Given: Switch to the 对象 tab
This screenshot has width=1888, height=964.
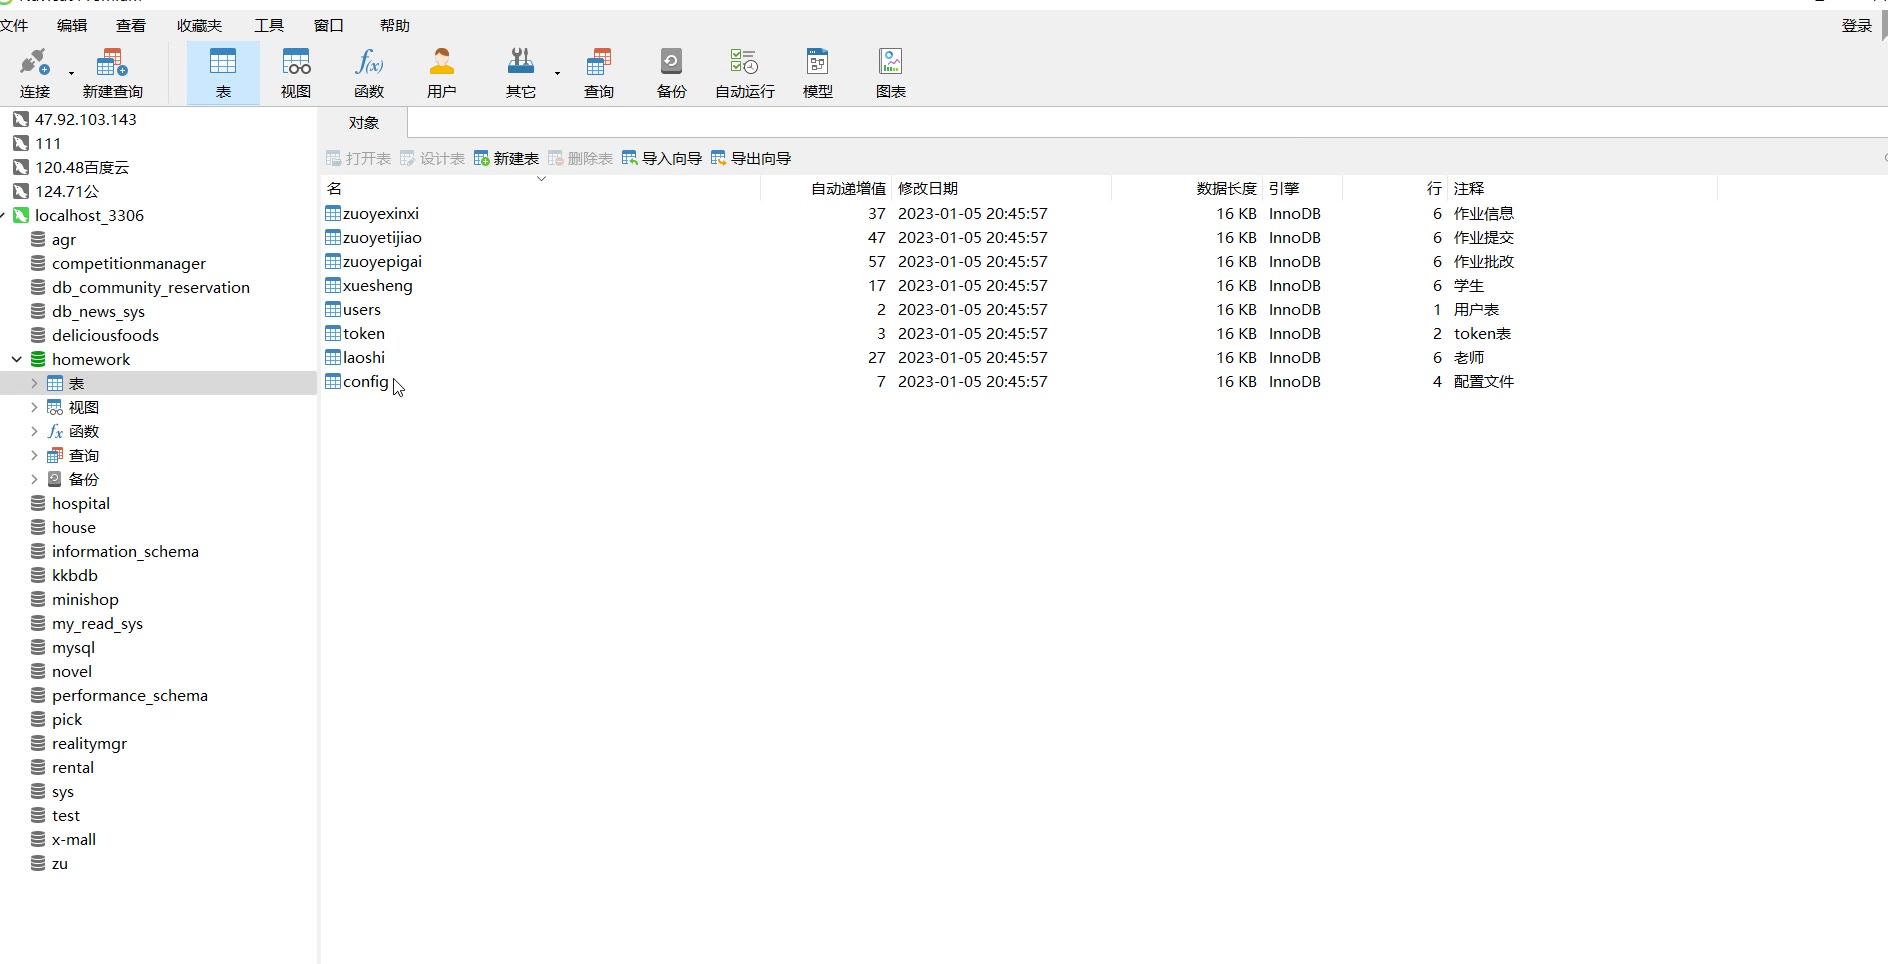Looking at the screenshot, I should (364, 122).
